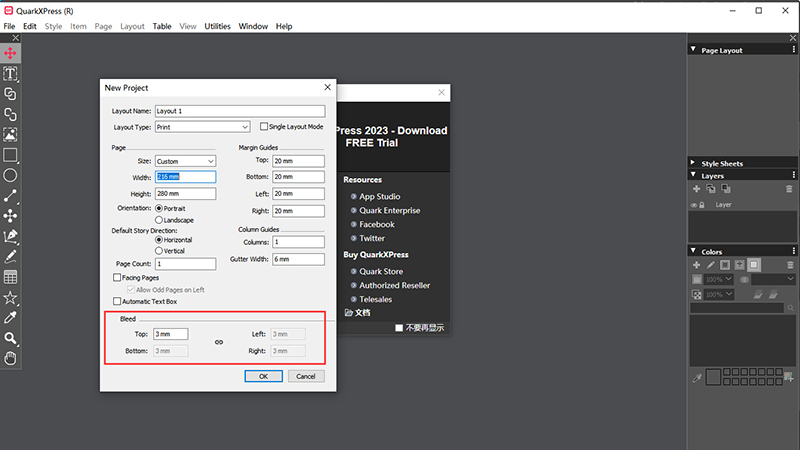Select the Text Unlinking tool

coord(10,114)
